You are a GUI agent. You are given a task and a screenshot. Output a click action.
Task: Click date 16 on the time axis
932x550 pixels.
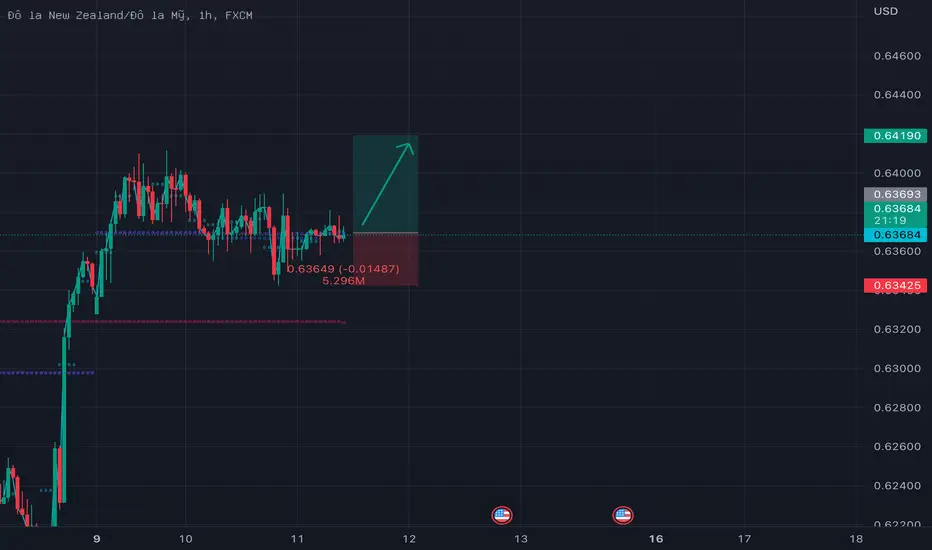656,539
